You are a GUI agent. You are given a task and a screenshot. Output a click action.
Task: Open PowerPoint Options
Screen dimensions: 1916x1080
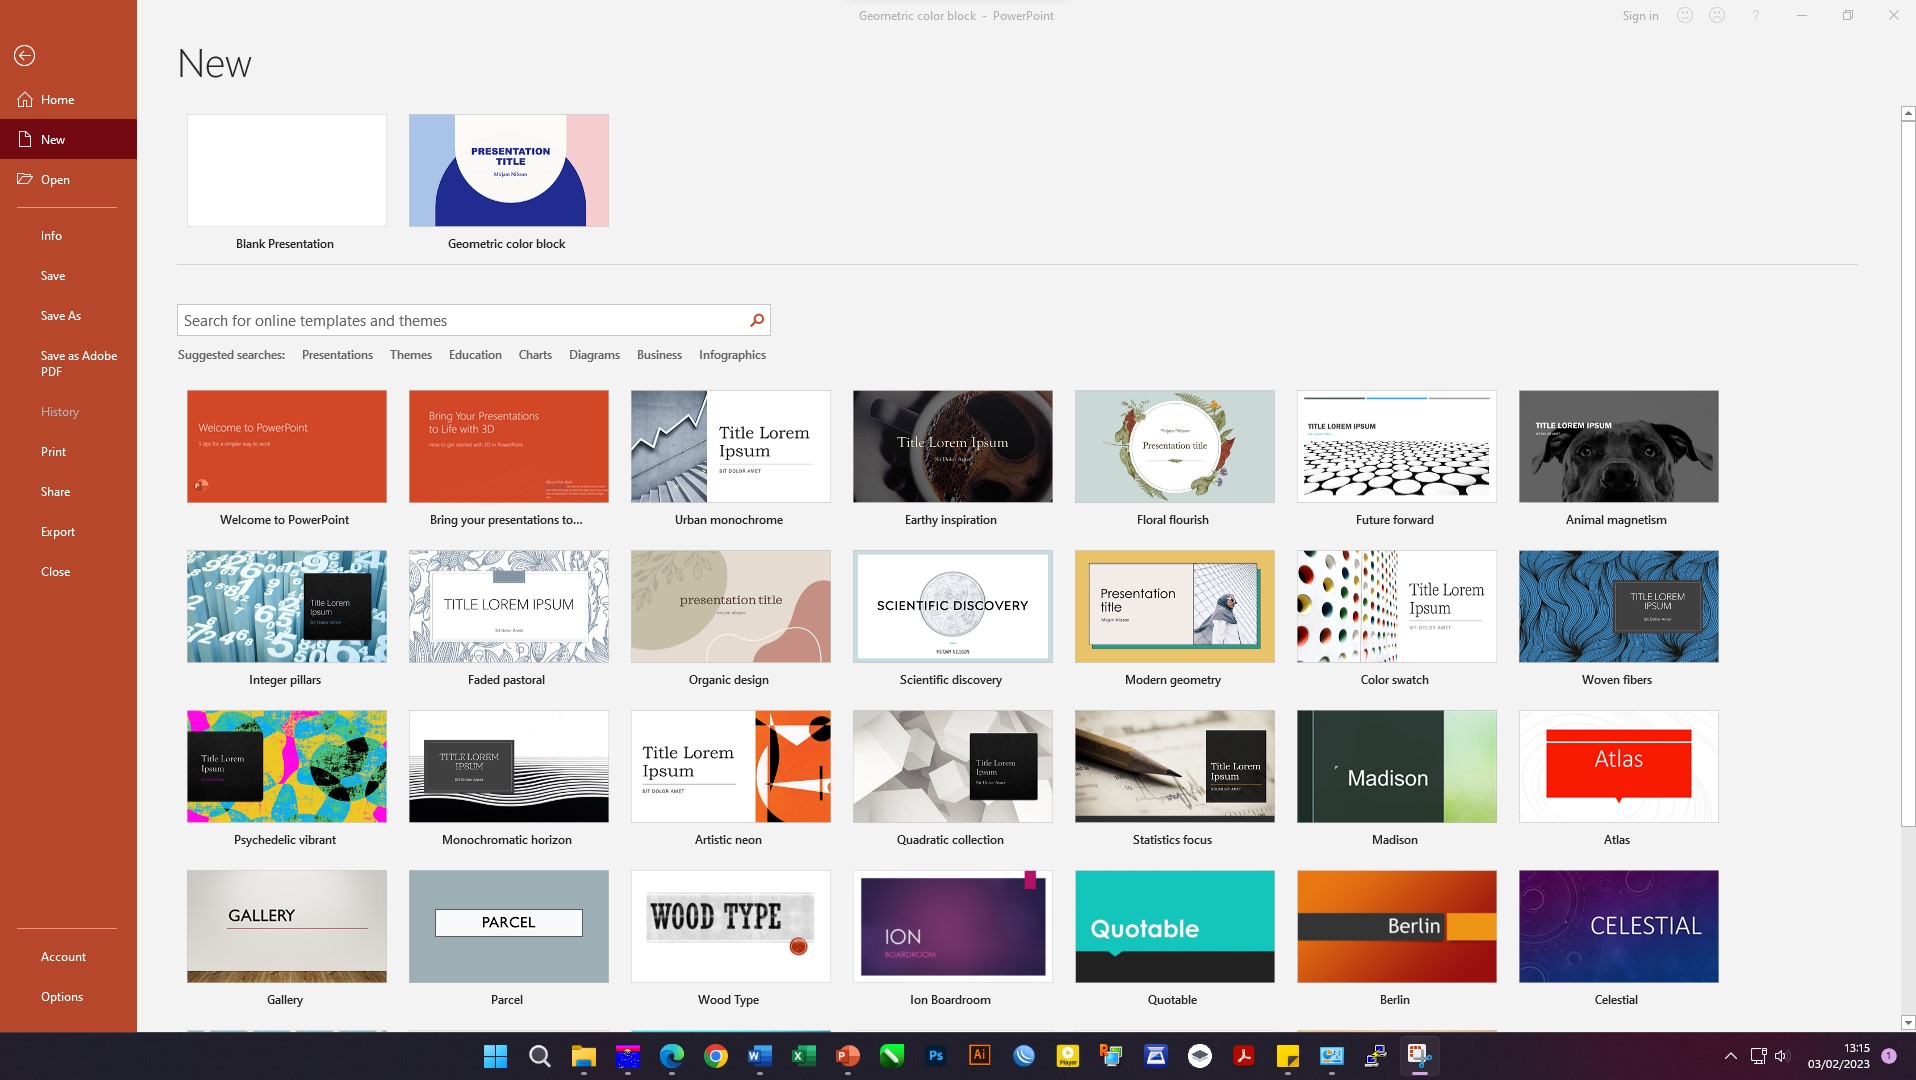62,997
